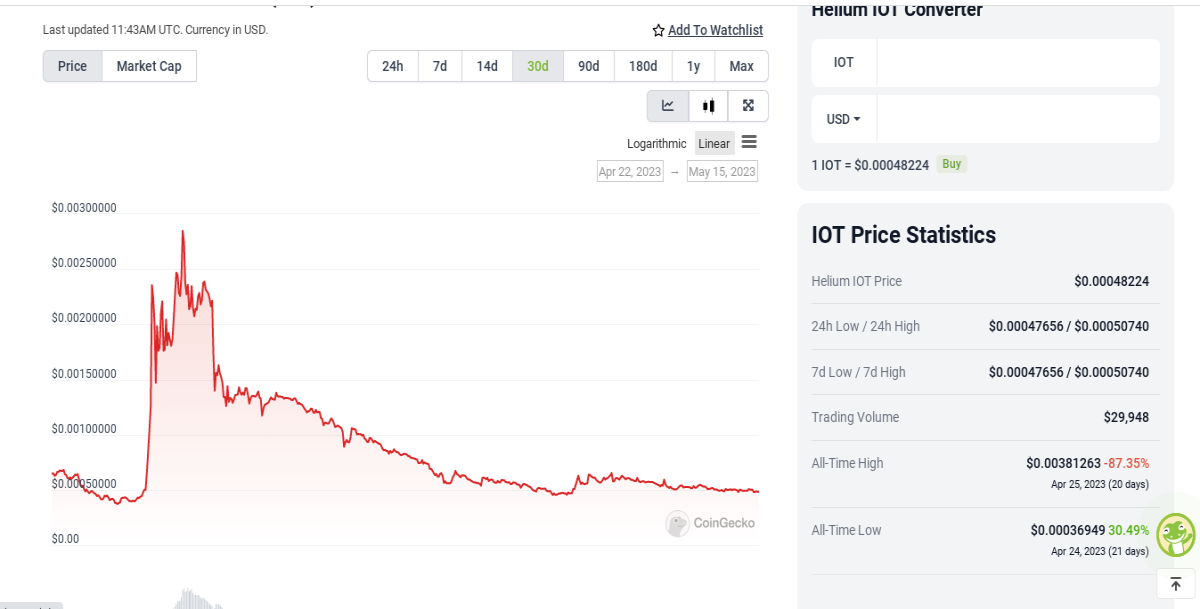Open fullscreen chart expand icon
1200x609 pixels.
pos(748,106)
